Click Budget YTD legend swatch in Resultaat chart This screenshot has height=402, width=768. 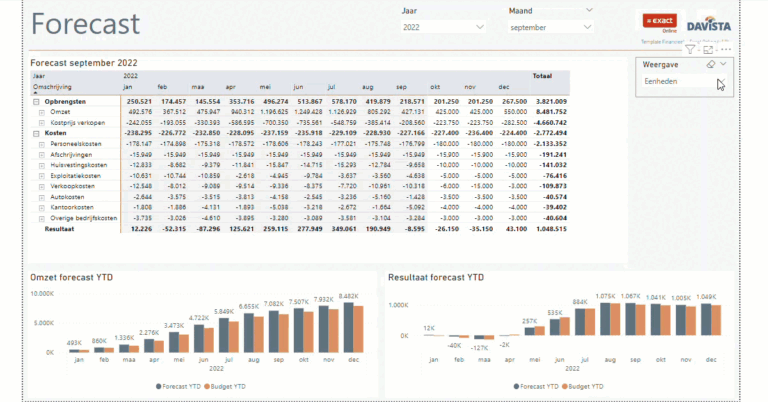[565, 386]
